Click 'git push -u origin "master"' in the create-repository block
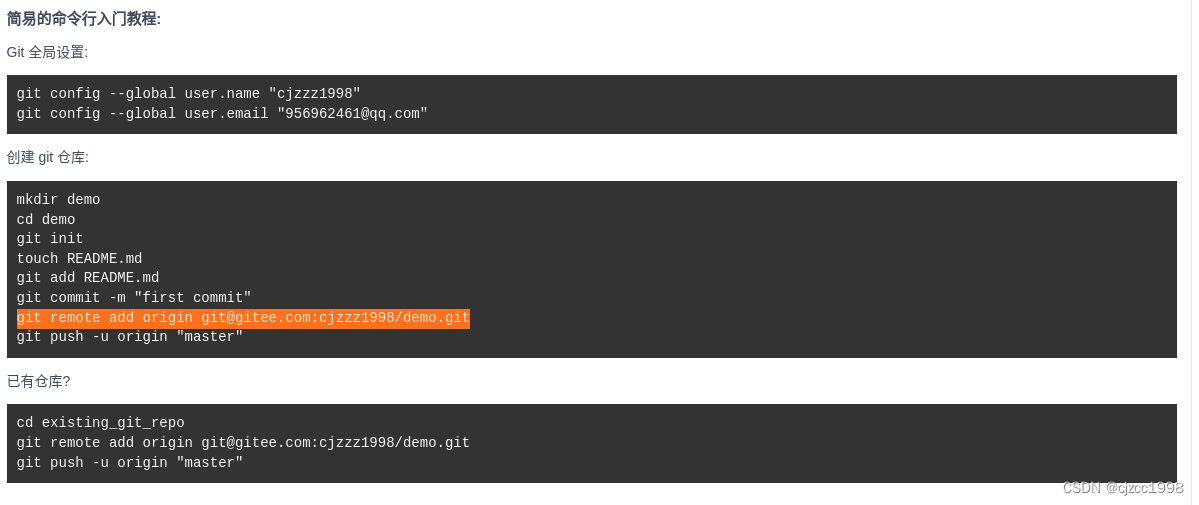Viewport: 1199px width, 505px height. pos(130,337)
